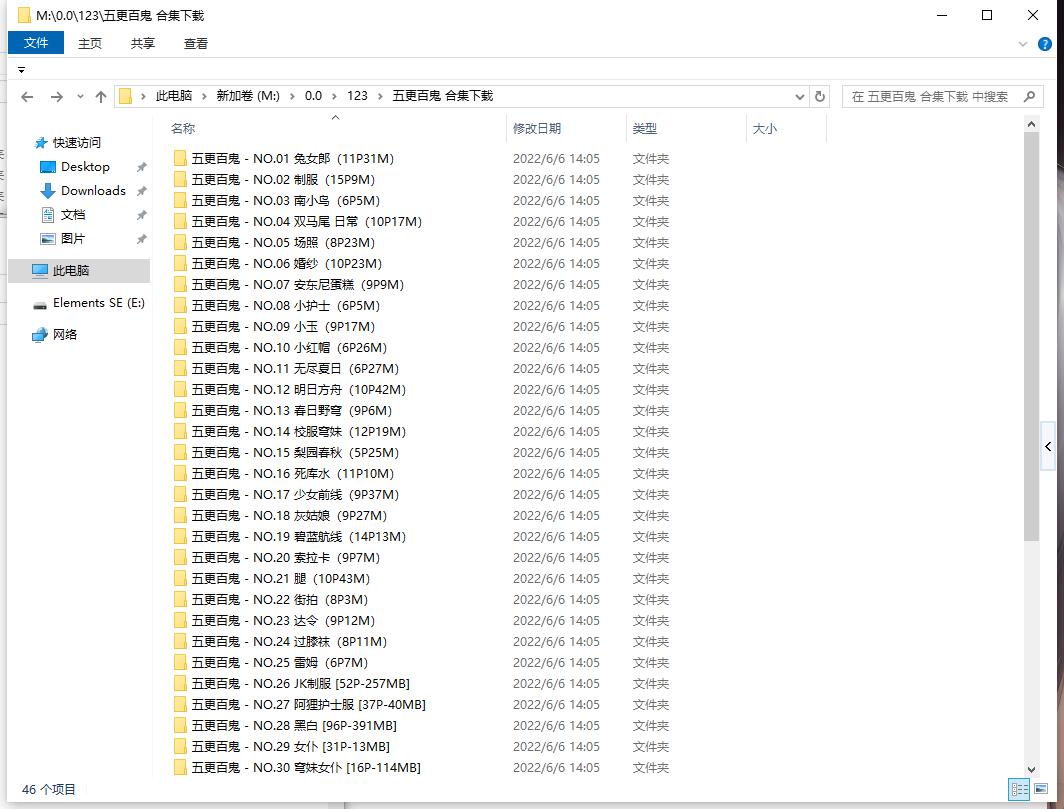Open recent locations dropdown next to forward arrow
This screenshot has width=1064, height=809.
pyautogui.click(x=80, y=96)
